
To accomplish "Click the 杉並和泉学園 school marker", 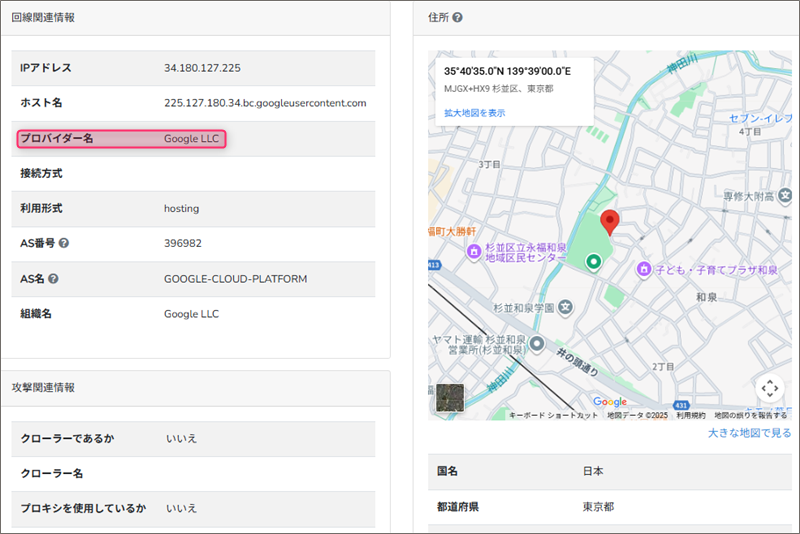I will click(564, 306).
